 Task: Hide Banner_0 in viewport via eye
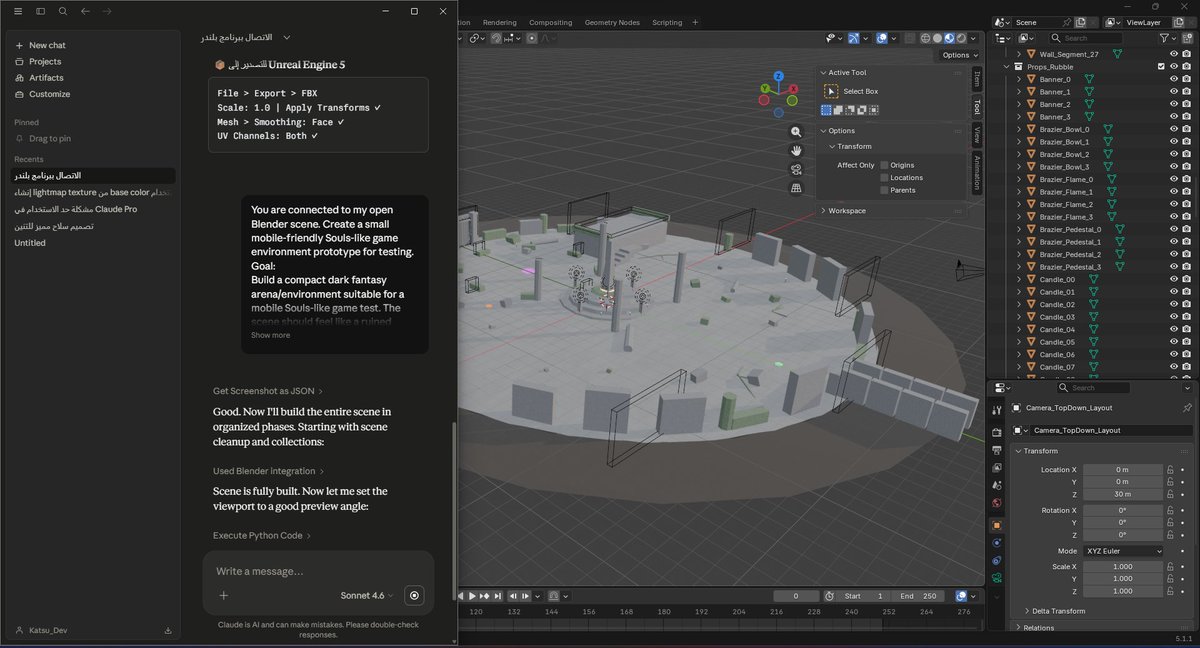click(x=1174, y=79)
